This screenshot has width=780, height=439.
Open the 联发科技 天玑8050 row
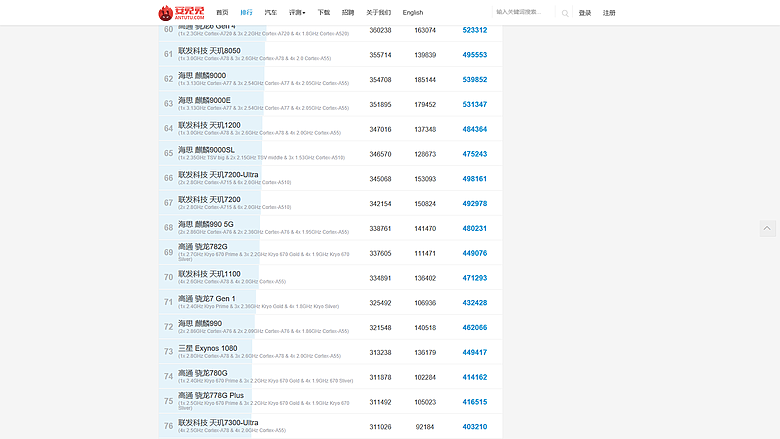tap(330, 54)
